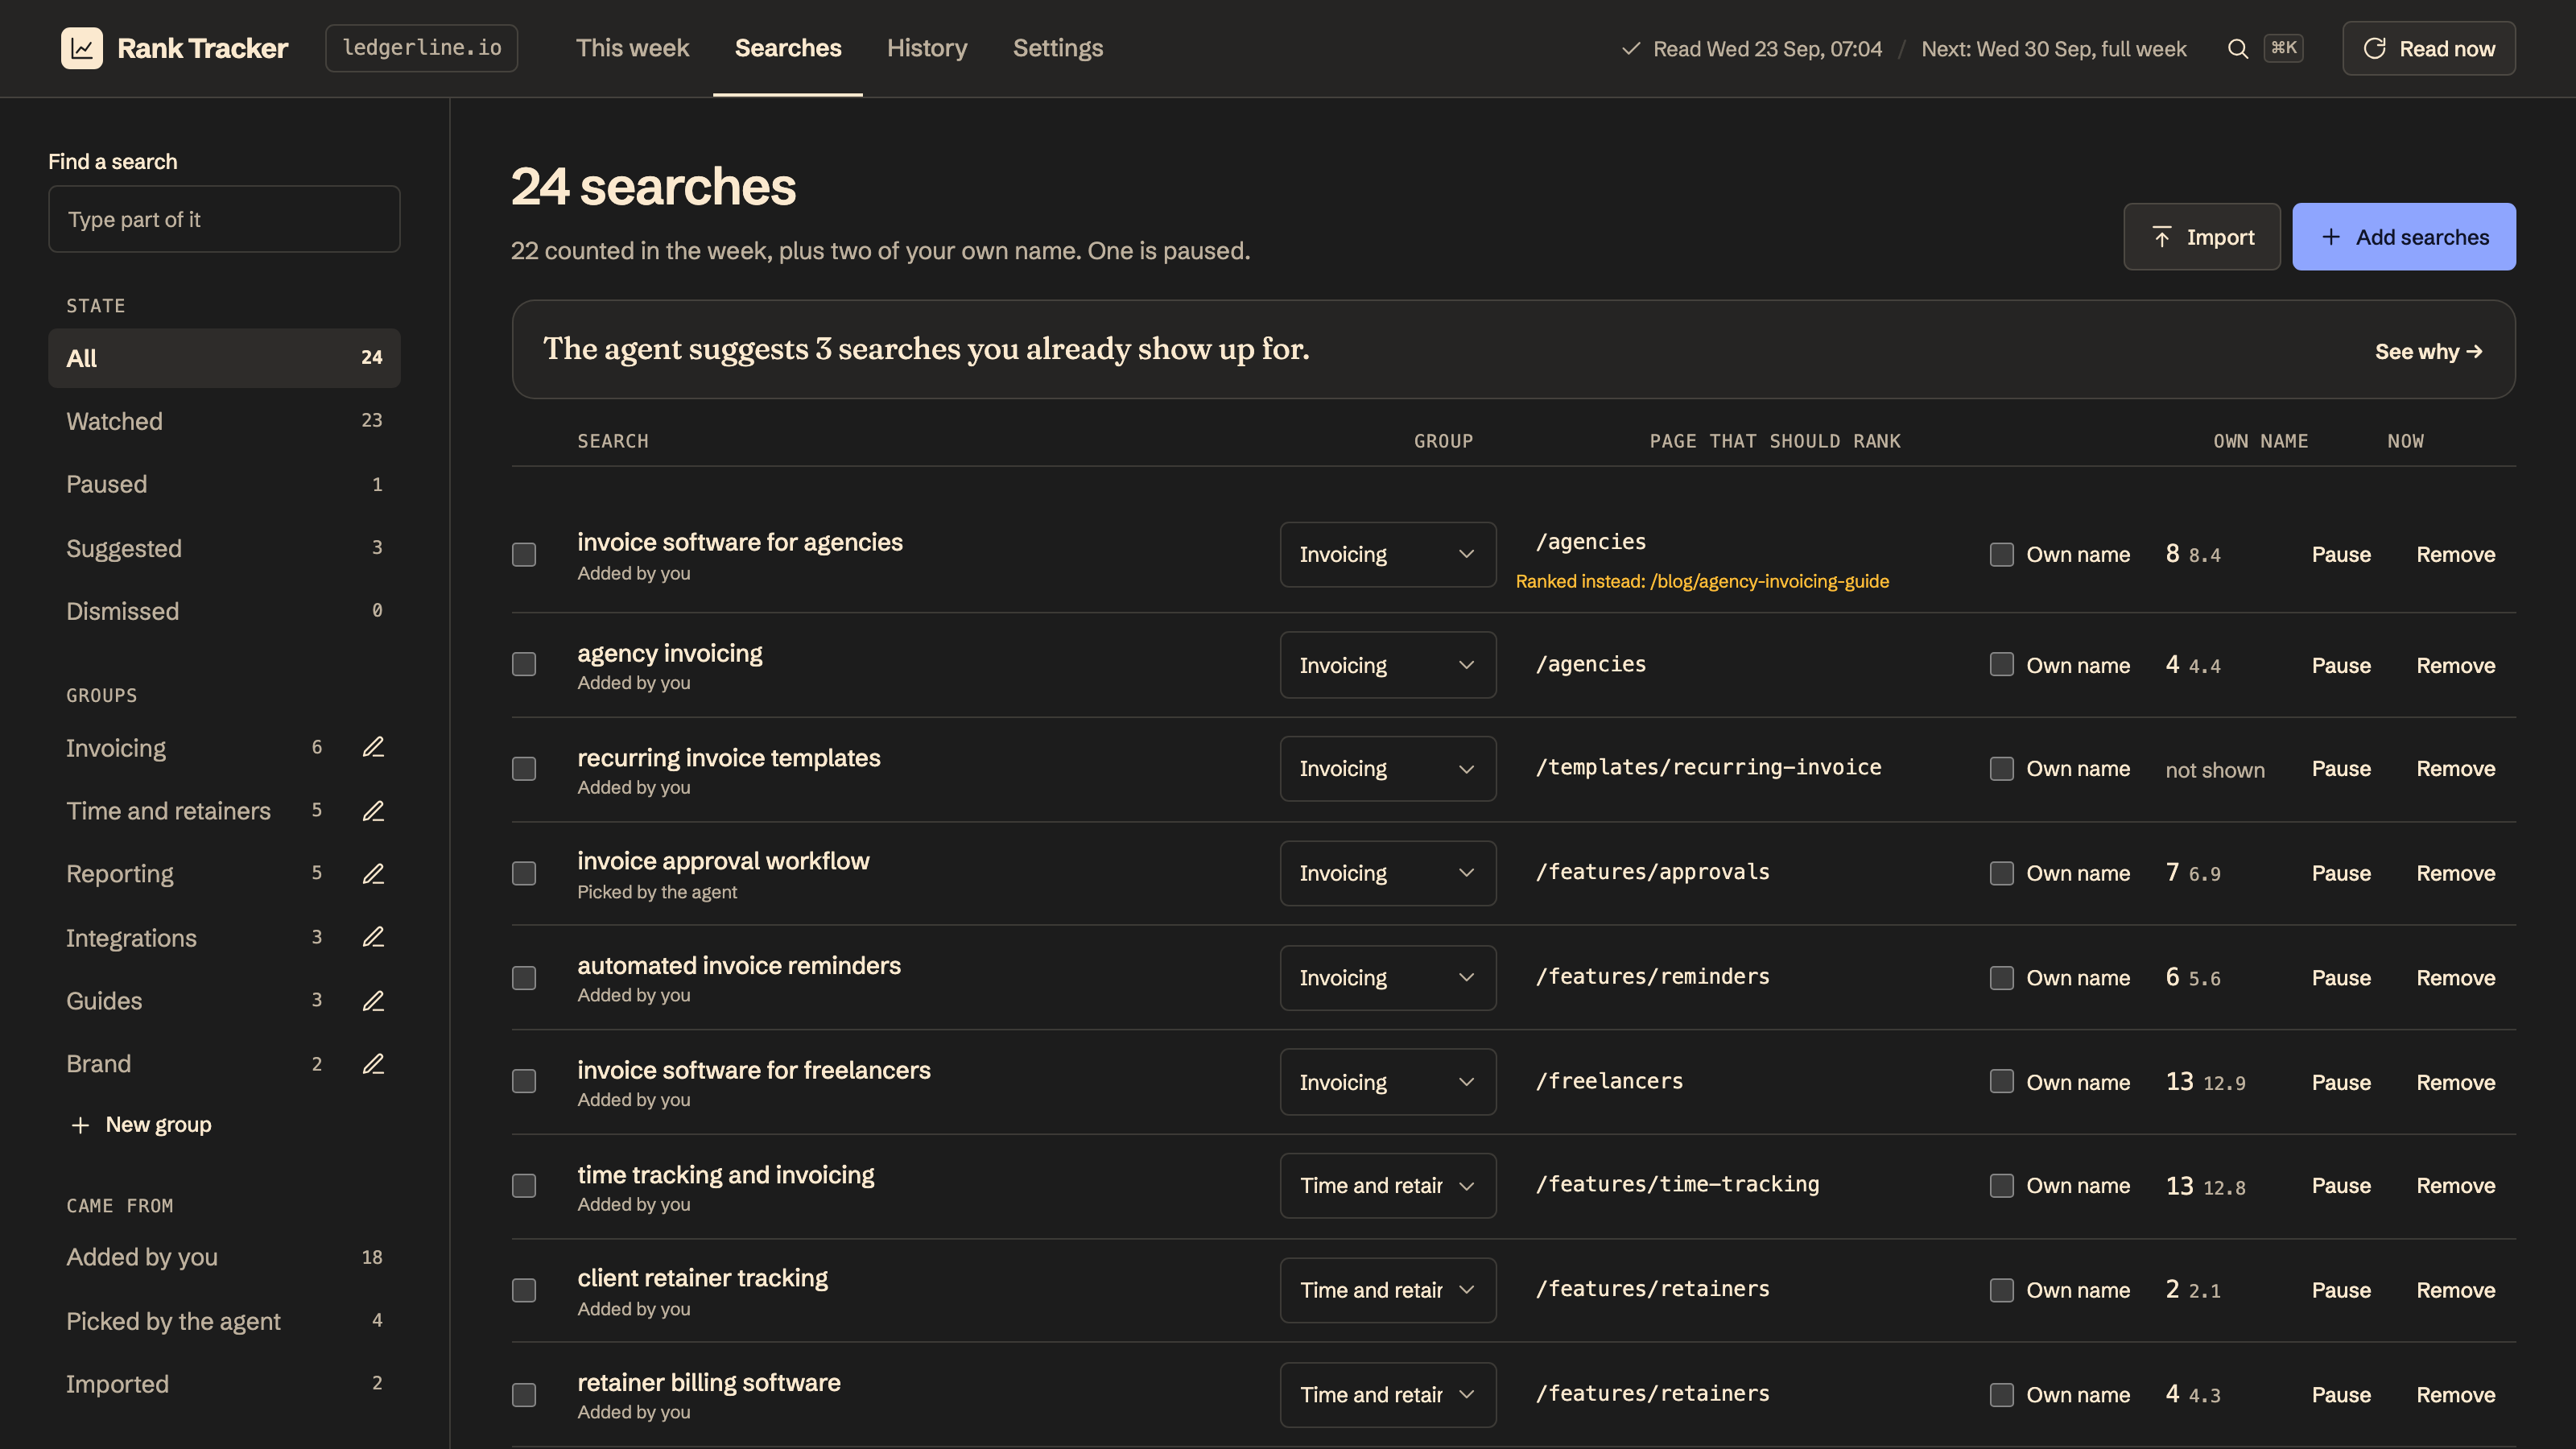
Task: Open group dropdown for agency invoicing
Action: coord(1388,665)
